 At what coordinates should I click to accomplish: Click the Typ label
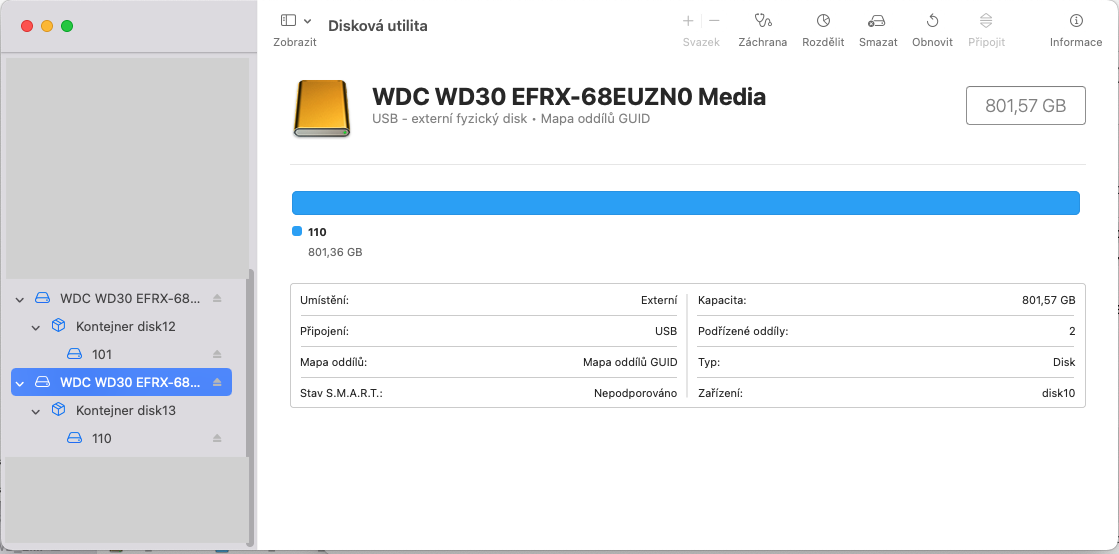tap(709, 363)
